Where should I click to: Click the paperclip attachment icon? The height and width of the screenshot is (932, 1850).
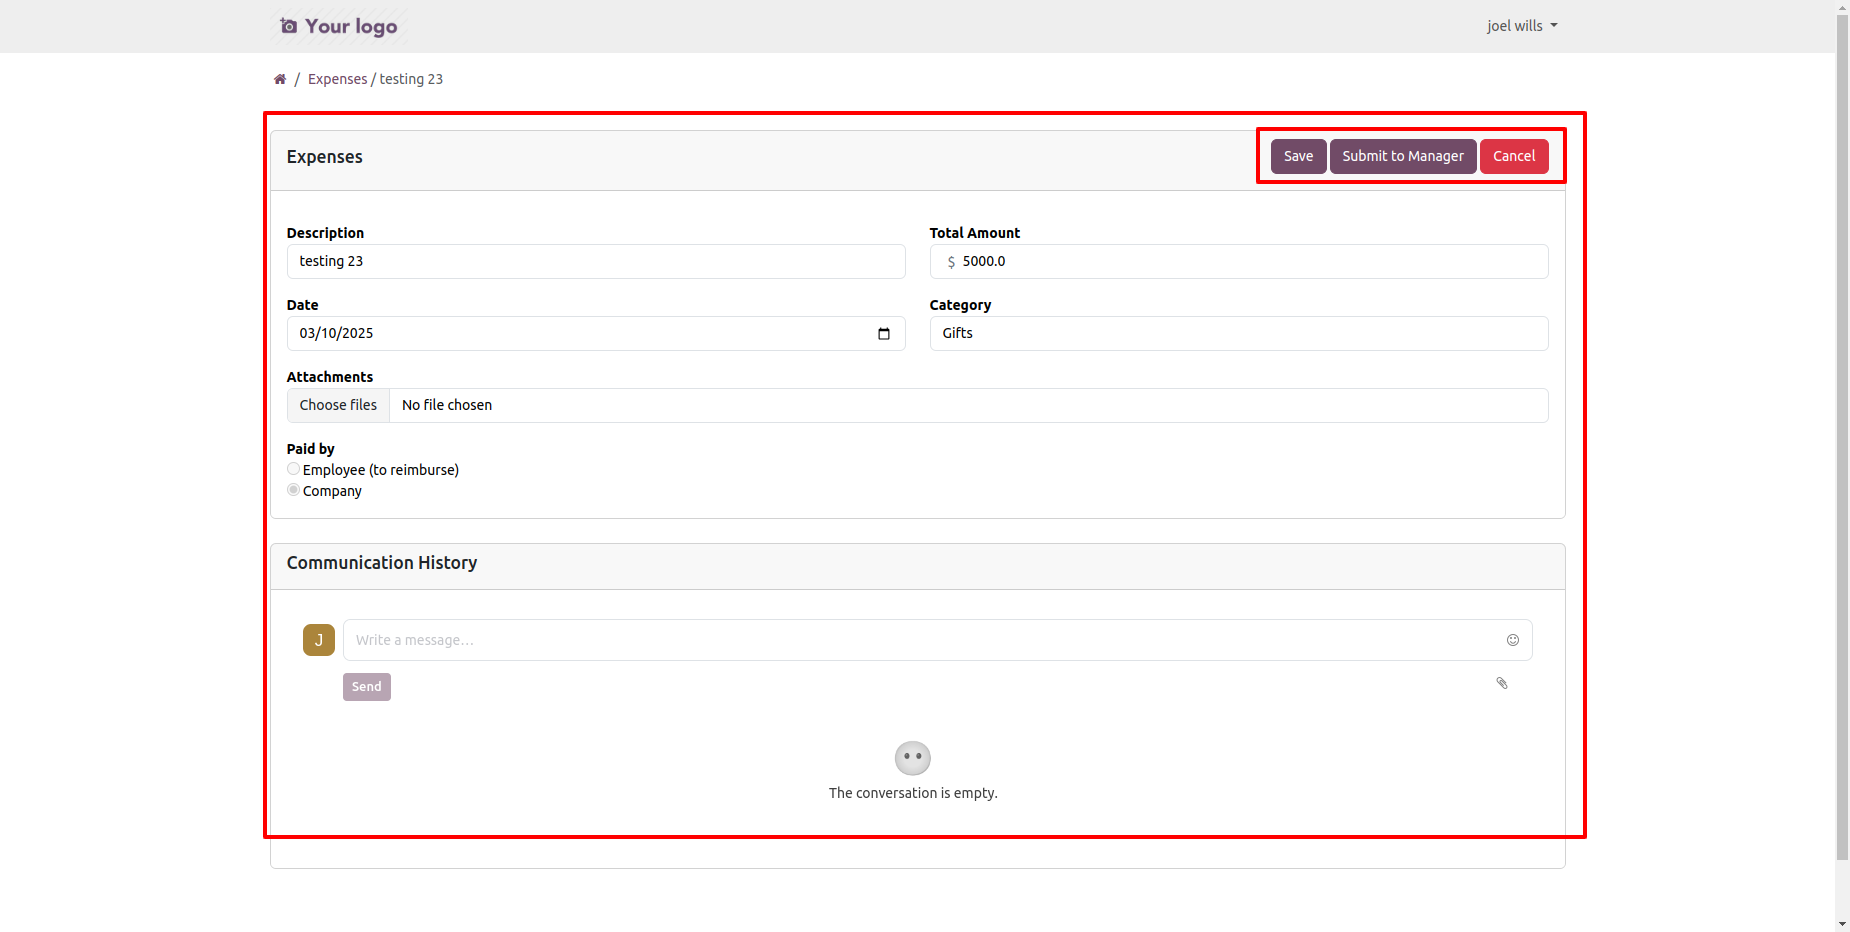1501,683
